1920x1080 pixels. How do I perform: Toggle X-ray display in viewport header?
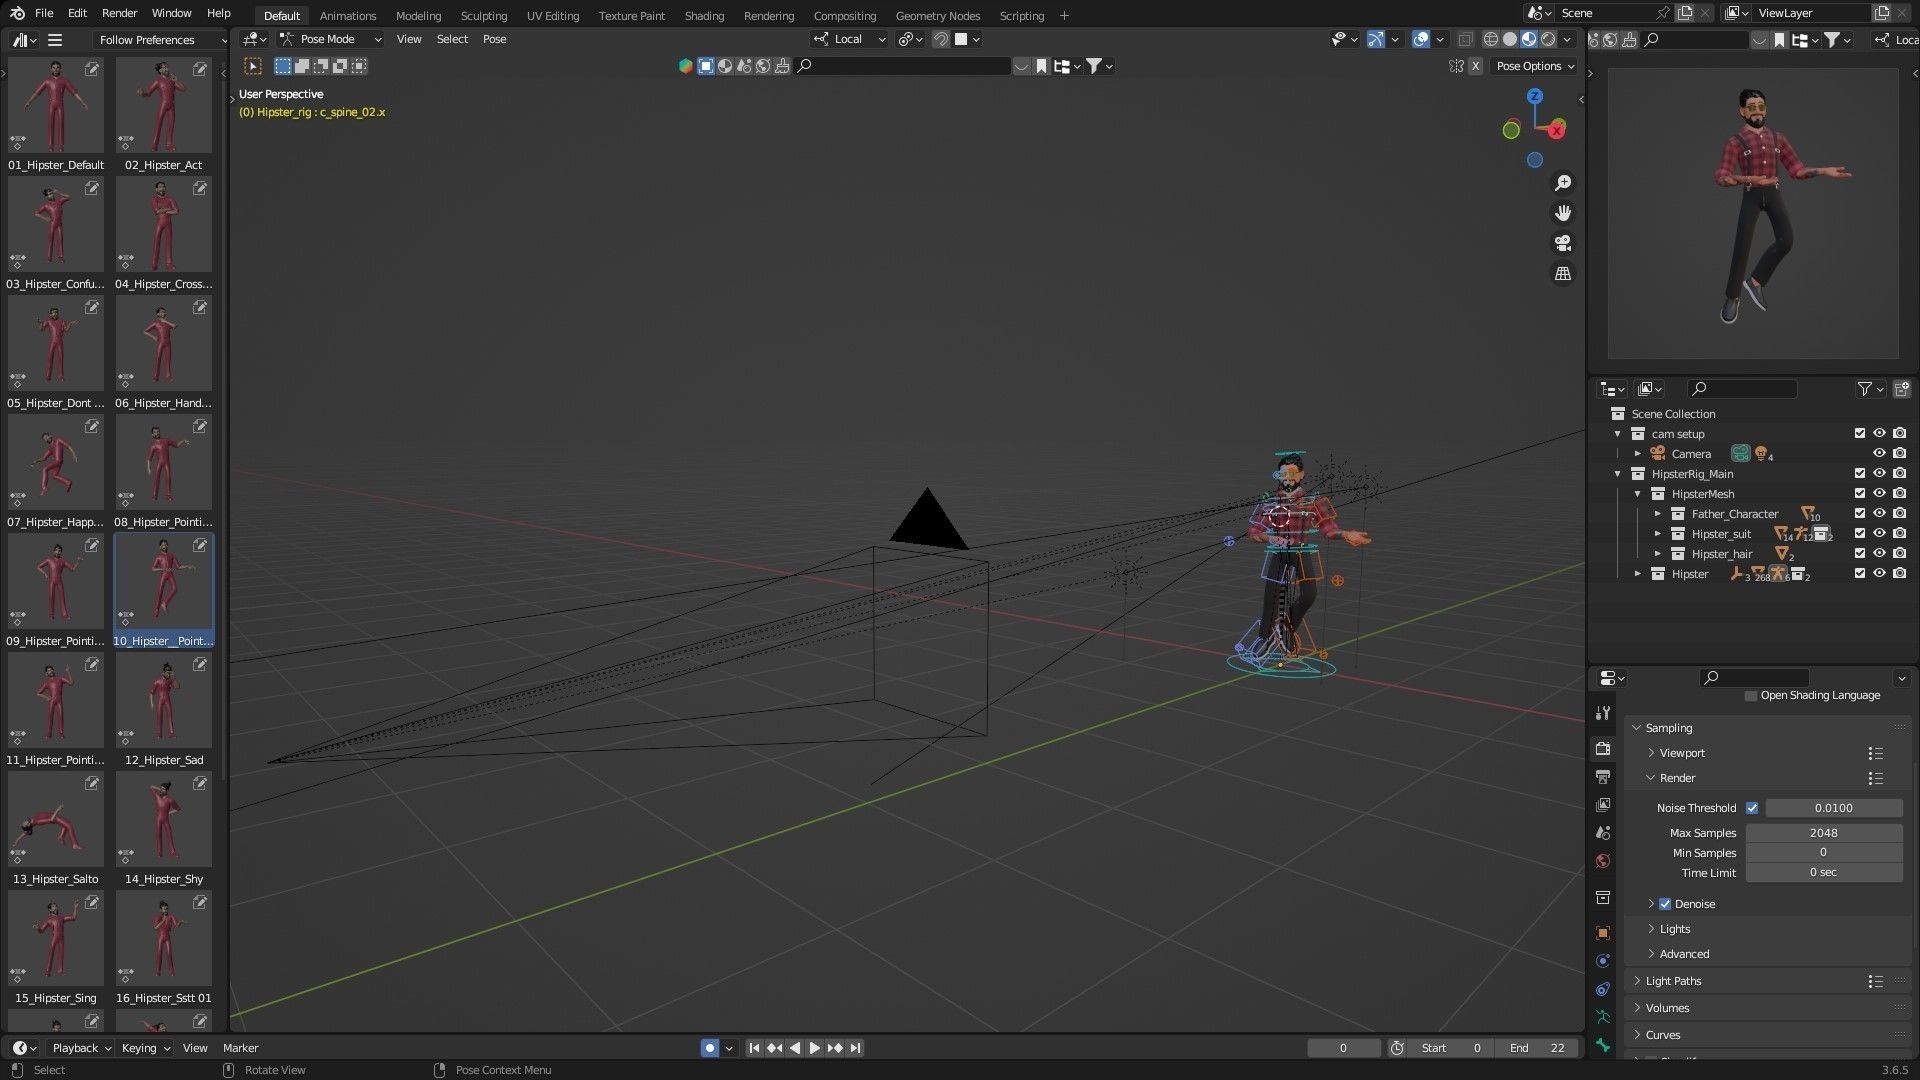(x=1465, y=39)
